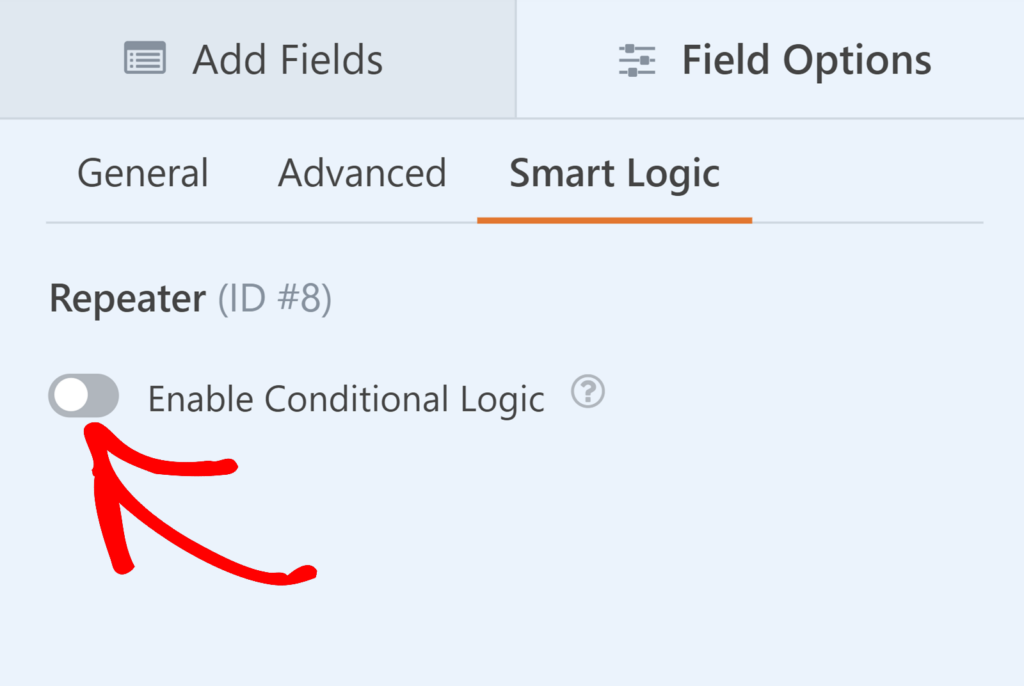Select the Smart Logic tab
This screenshot has height=686, width=1024.
click(614, 173)
